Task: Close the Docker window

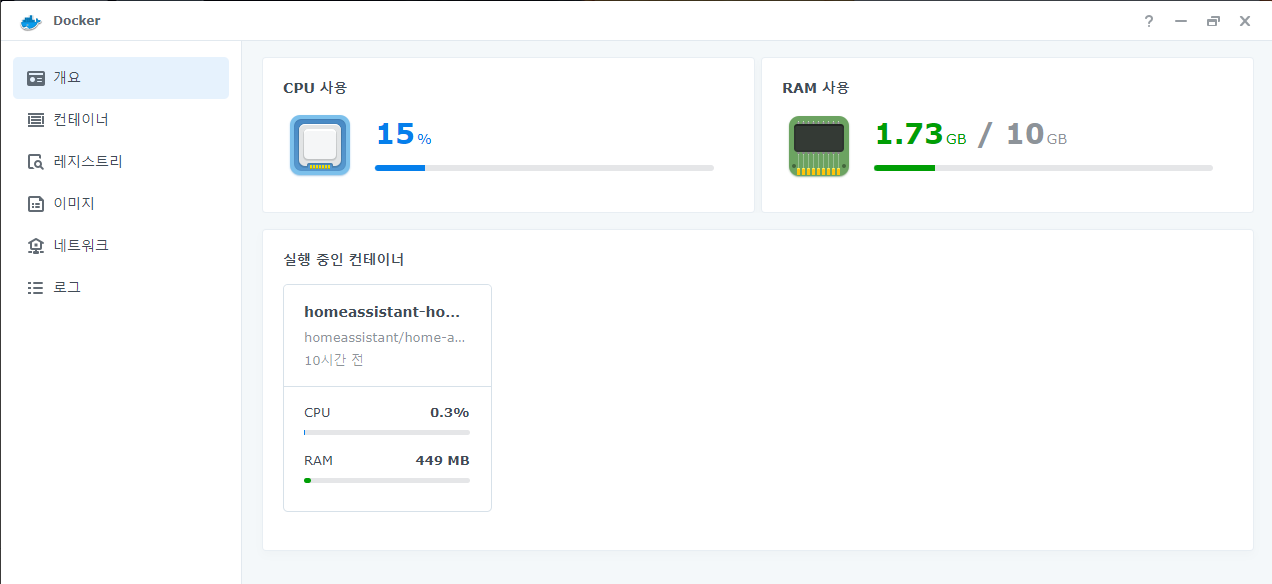Action: click(1245, 21)
